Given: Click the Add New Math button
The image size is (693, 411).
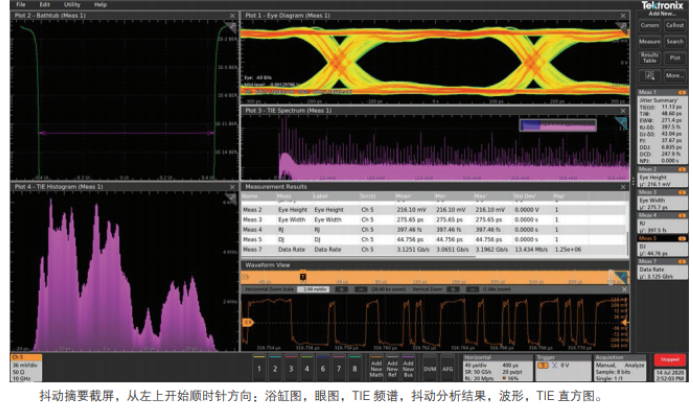Looking at the screenshot, I should point(377,367).
